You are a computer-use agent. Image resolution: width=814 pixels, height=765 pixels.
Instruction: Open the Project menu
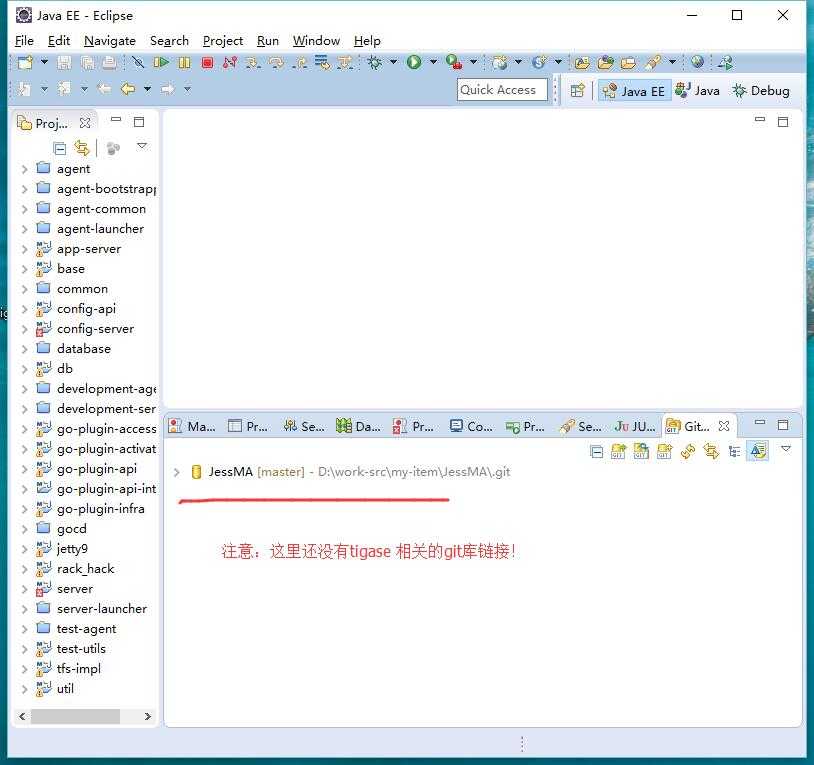(x=223, y=40)
